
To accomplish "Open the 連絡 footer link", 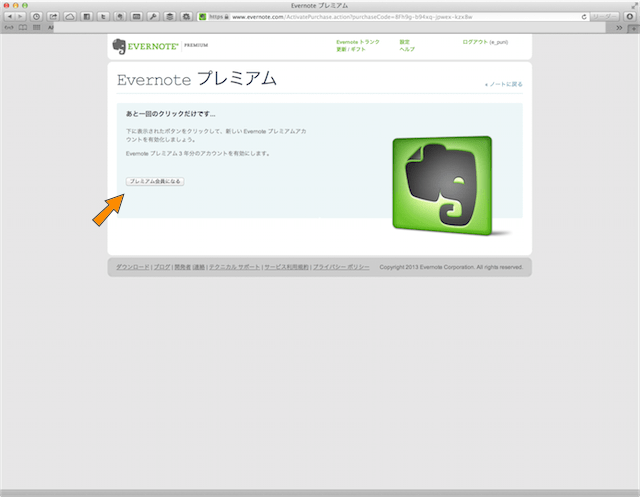I will tap(199, 267).
